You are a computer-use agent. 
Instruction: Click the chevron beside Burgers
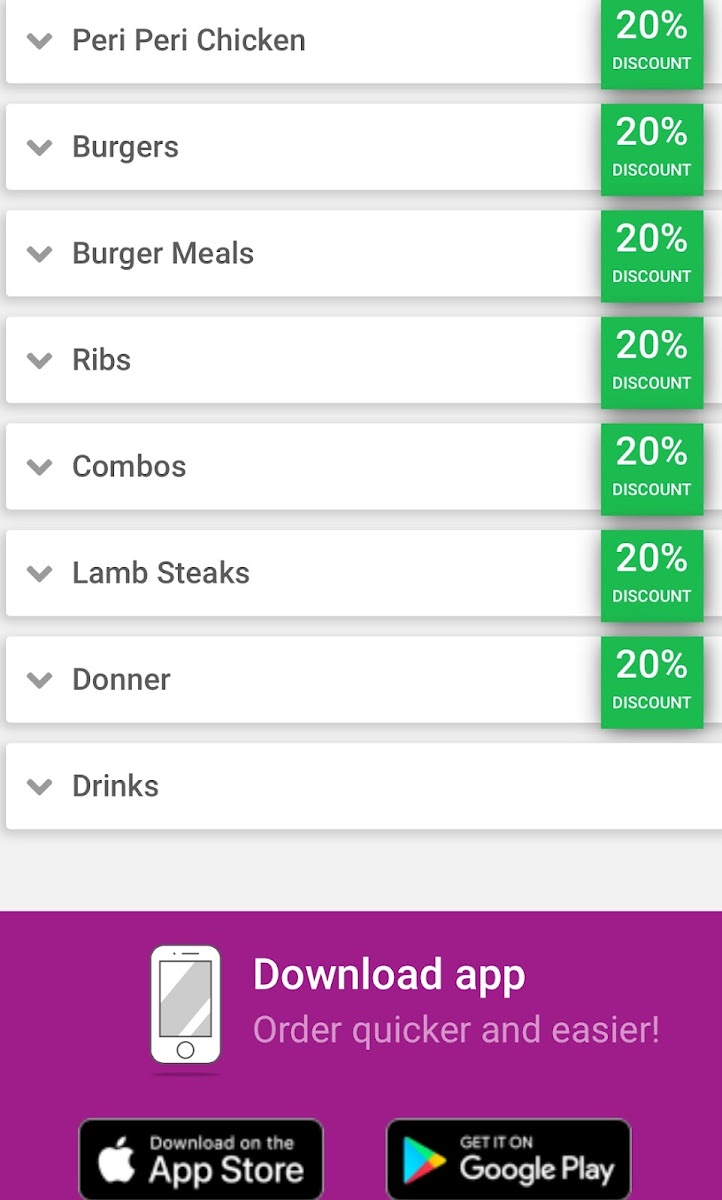pyautogui.click(x=39, y=148)
